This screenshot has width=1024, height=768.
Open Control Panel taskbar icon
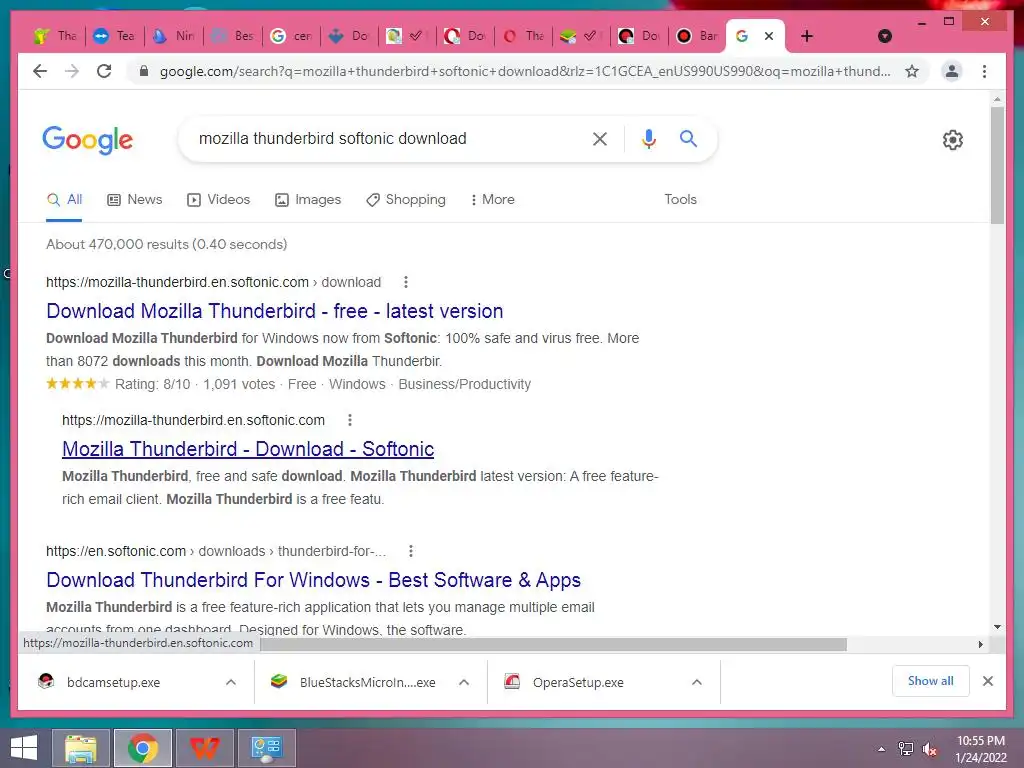tap(266, 748)
